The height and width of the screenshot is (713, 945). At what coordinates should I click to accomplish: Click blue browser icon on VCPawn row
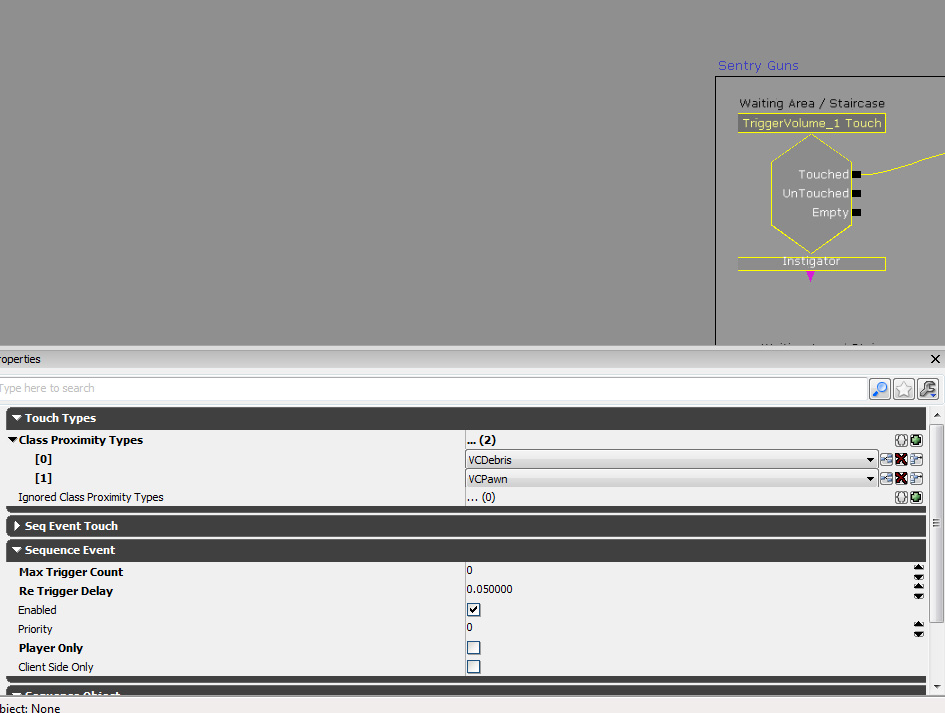pos(886,479)
